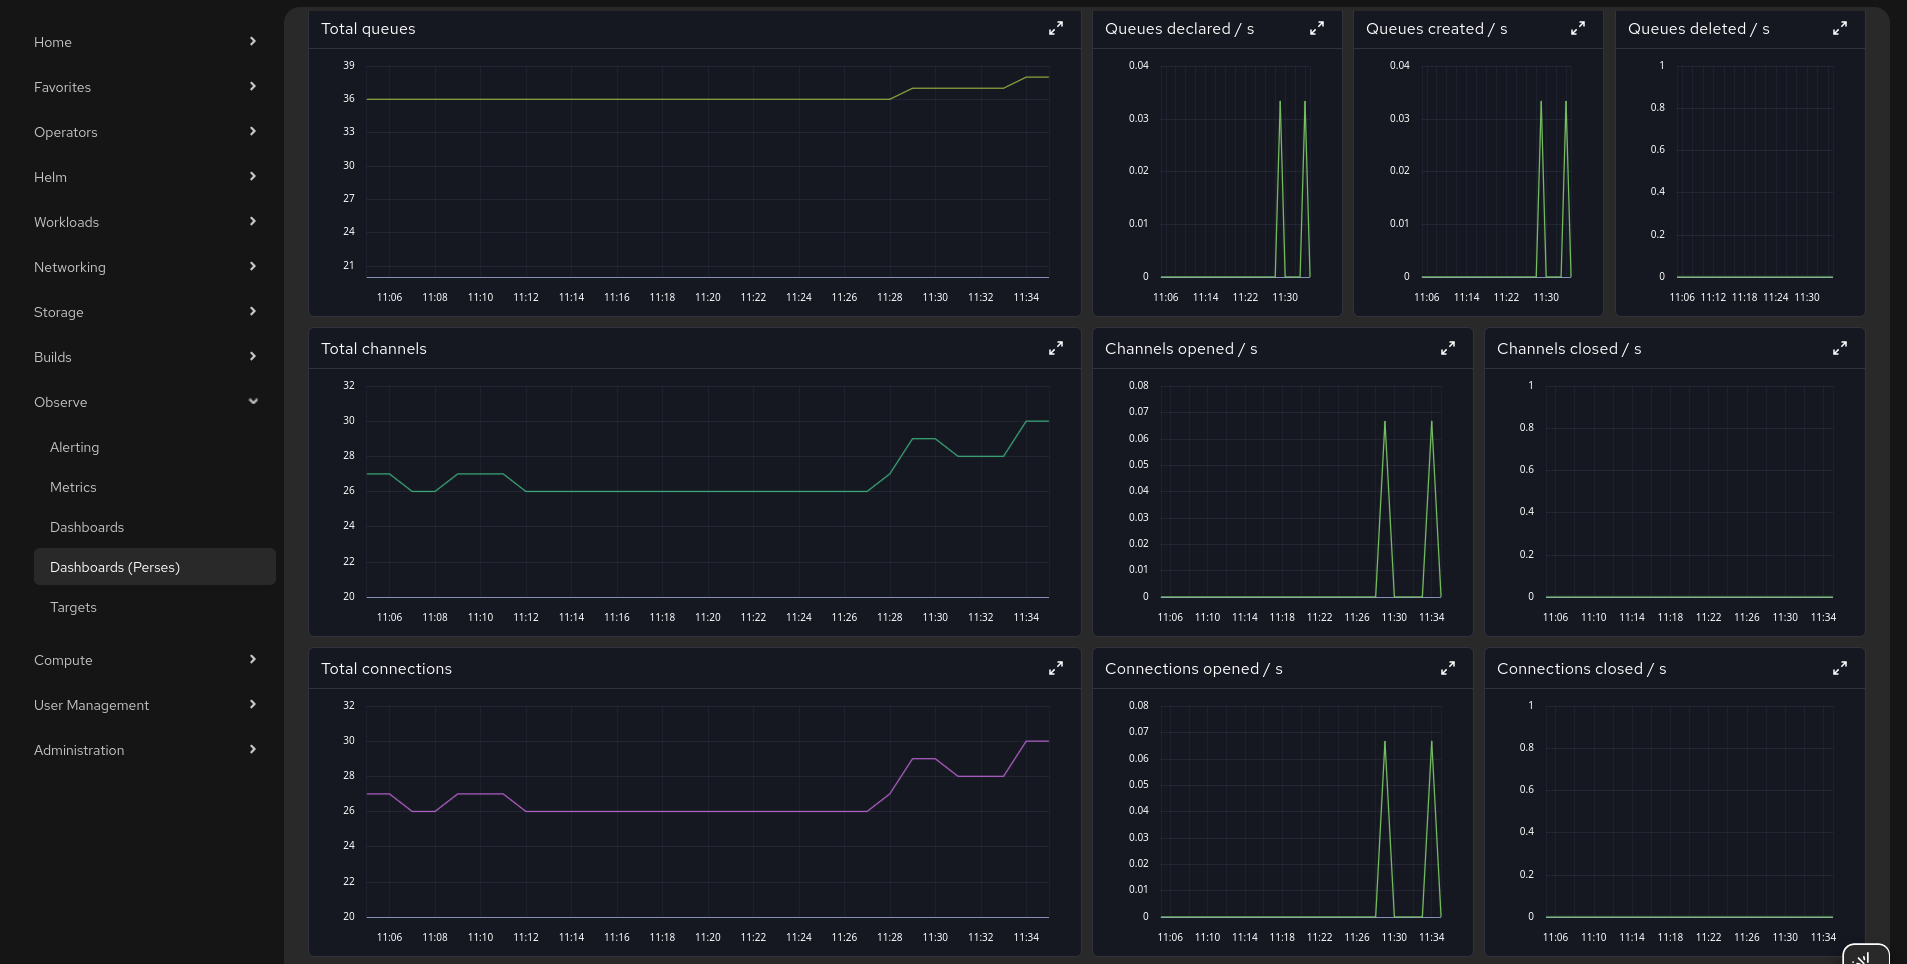This screenshot has width=1907, height=964.
Task: Open the Alerting page
Action: (75, 447)
